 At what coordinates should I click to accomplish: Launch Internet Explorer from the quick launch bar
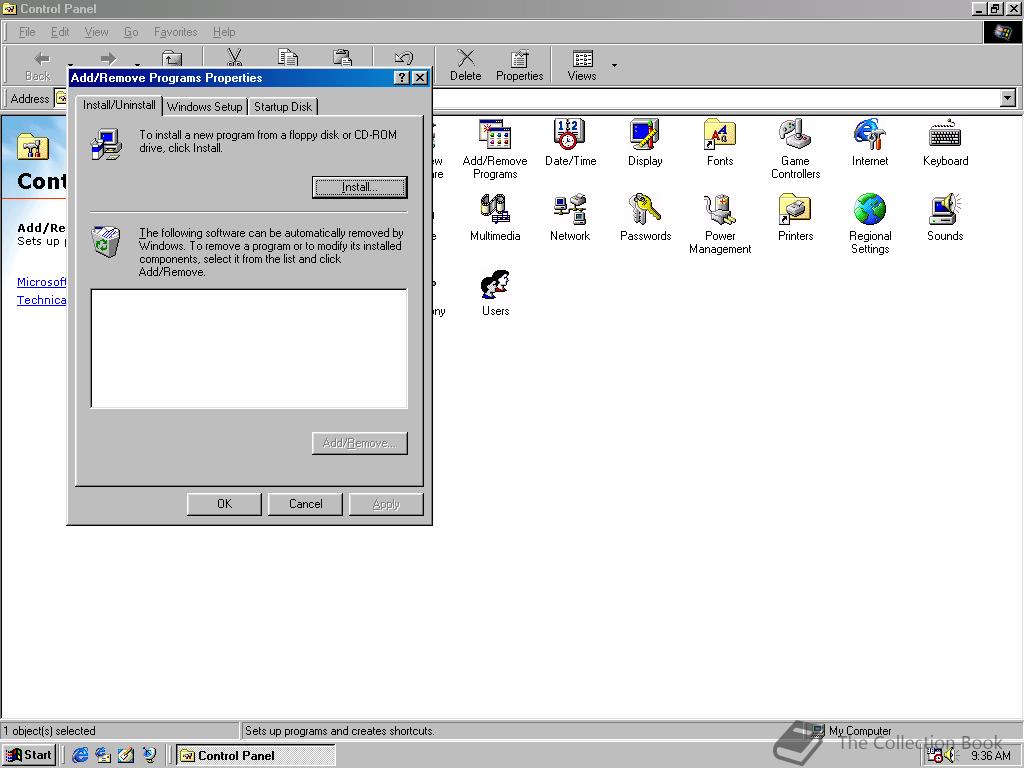[80, 755]
